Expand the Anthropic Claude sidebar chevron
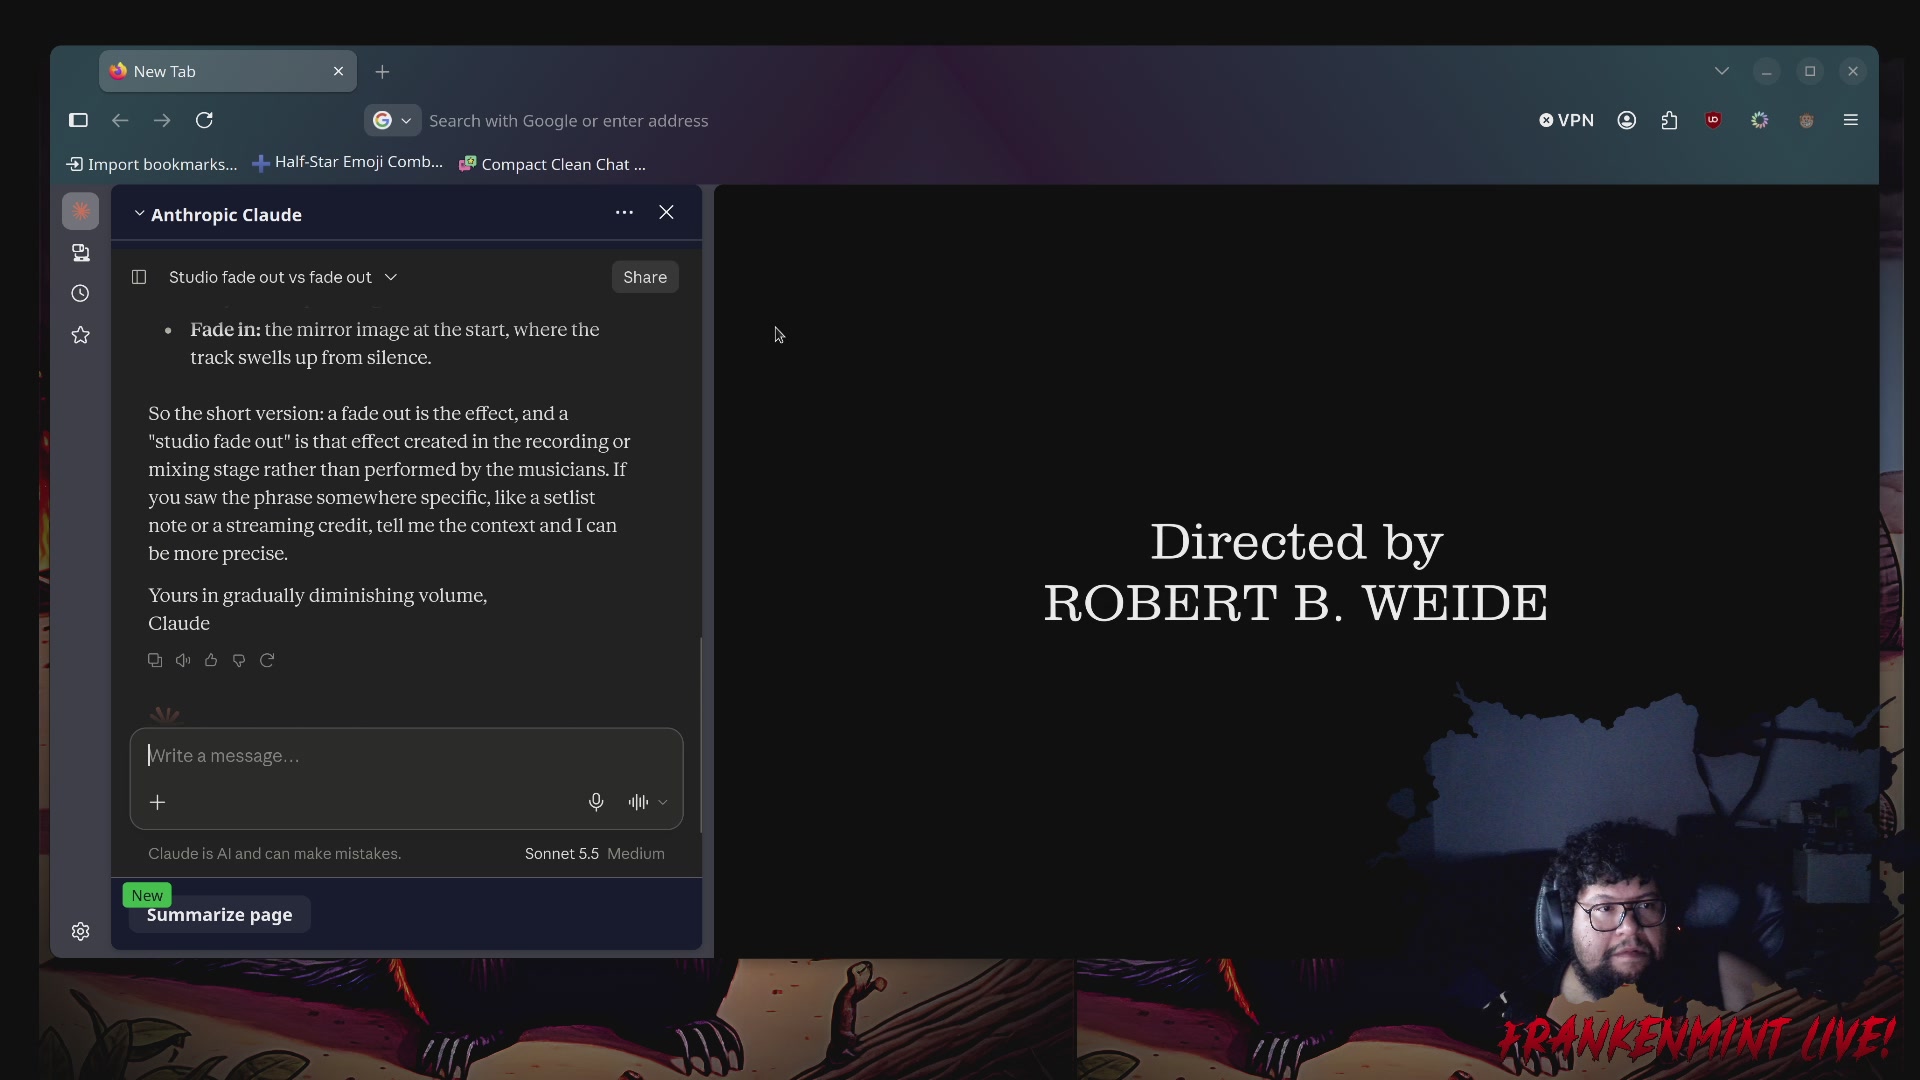 click(x=139, y=214)
